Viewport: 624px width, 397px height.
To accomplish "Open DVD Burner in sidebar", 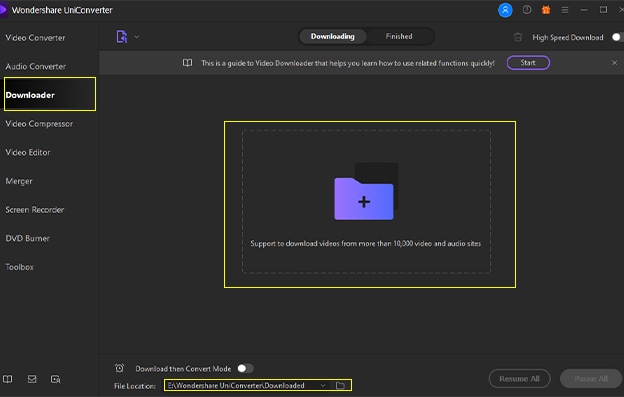I will pos(27,238).
